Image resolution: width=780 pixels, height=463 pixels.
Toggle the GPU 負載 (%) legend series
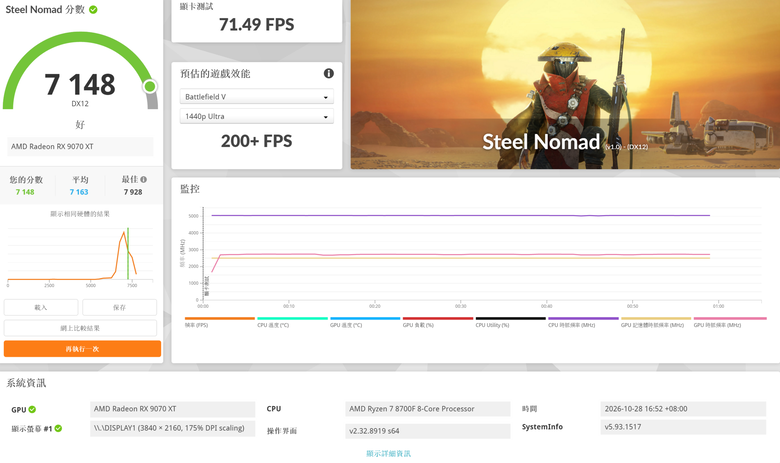438,322
